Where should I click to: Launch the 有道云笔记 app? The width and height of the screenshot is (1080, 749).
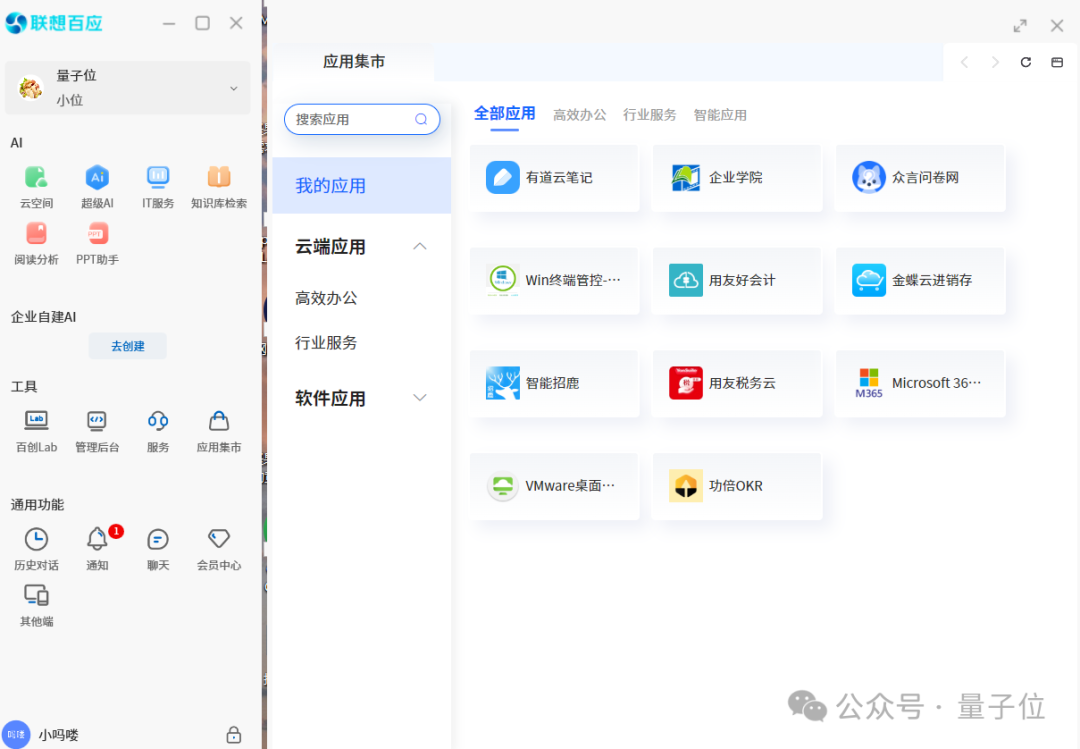click(x=554, y=178)
